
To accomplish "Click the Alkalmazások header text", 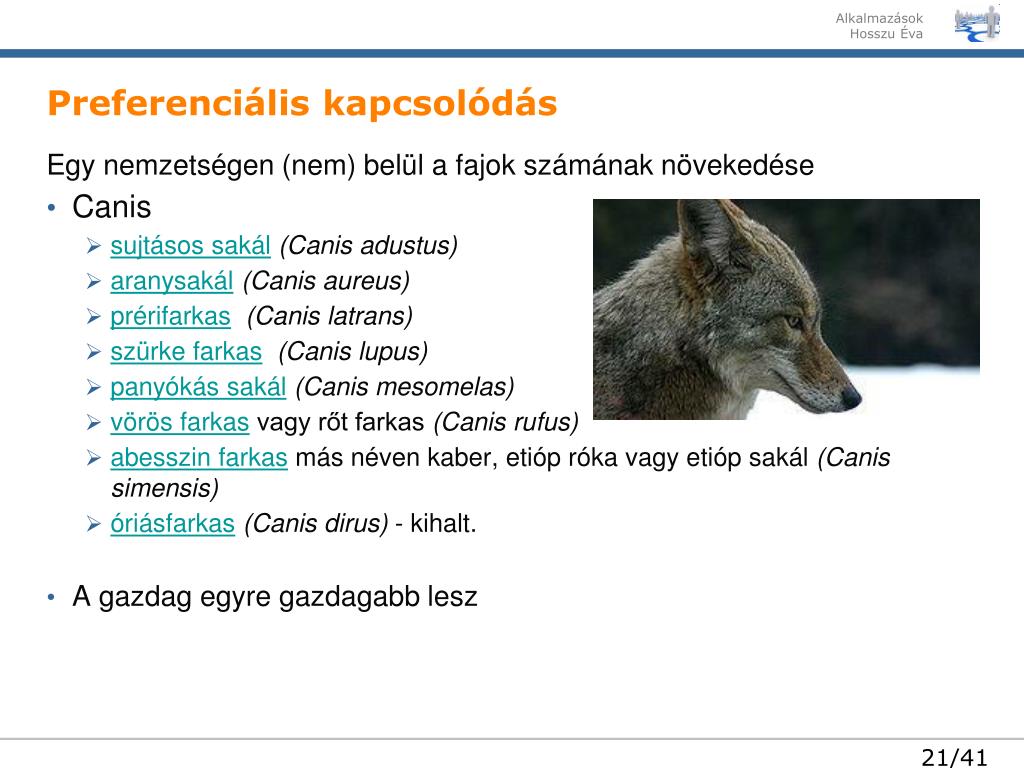I will (879, 18).
